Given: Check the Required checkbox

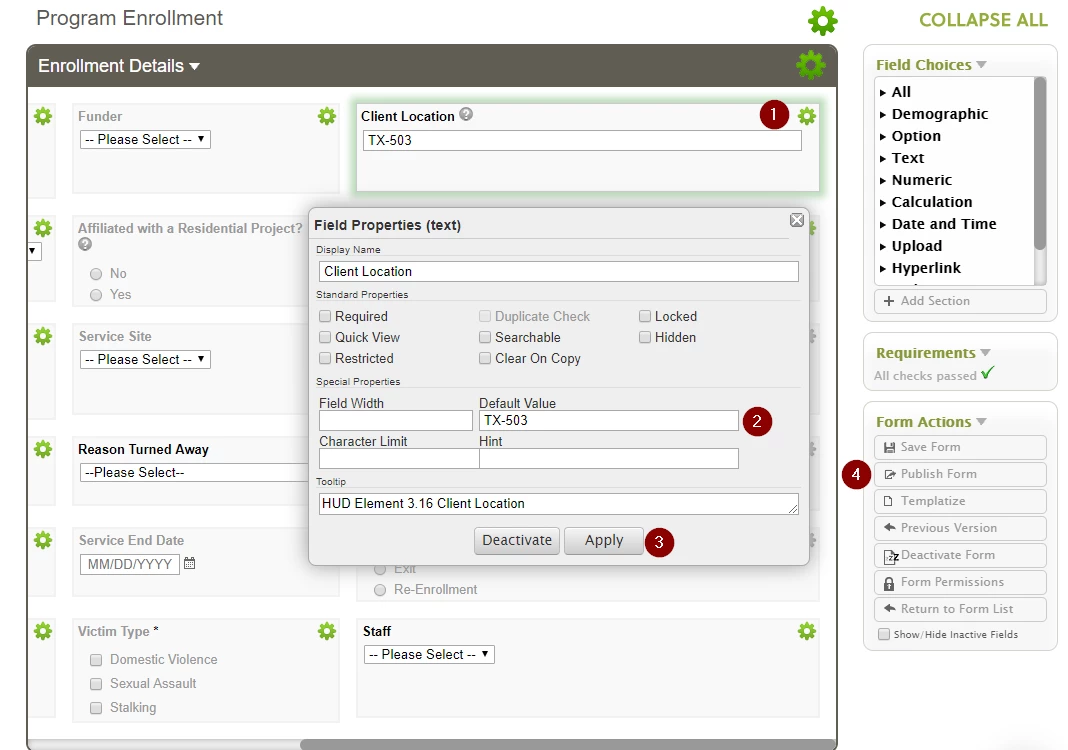Looking at the screenshot, I should click(326, 316).
